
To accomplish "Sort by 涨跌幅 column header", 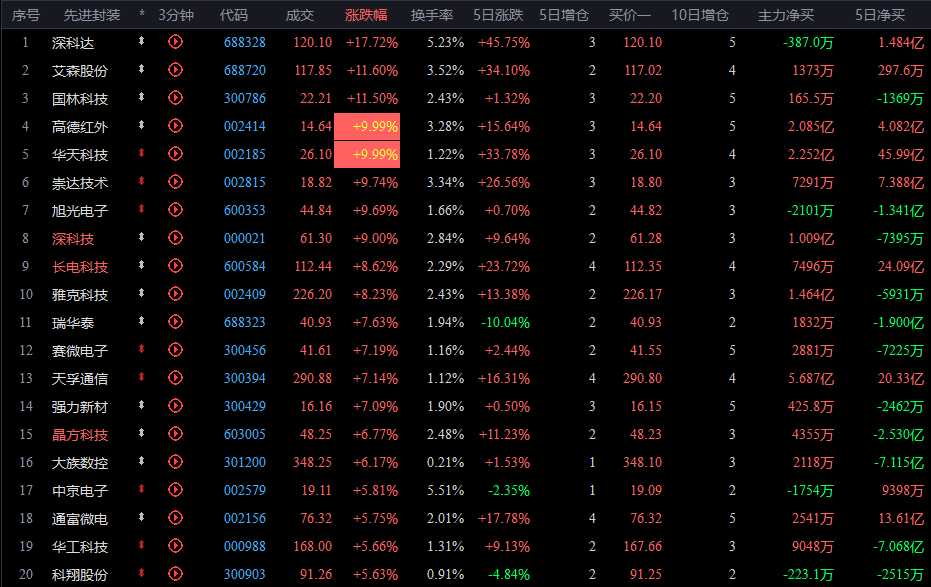I will coord(366,15).
